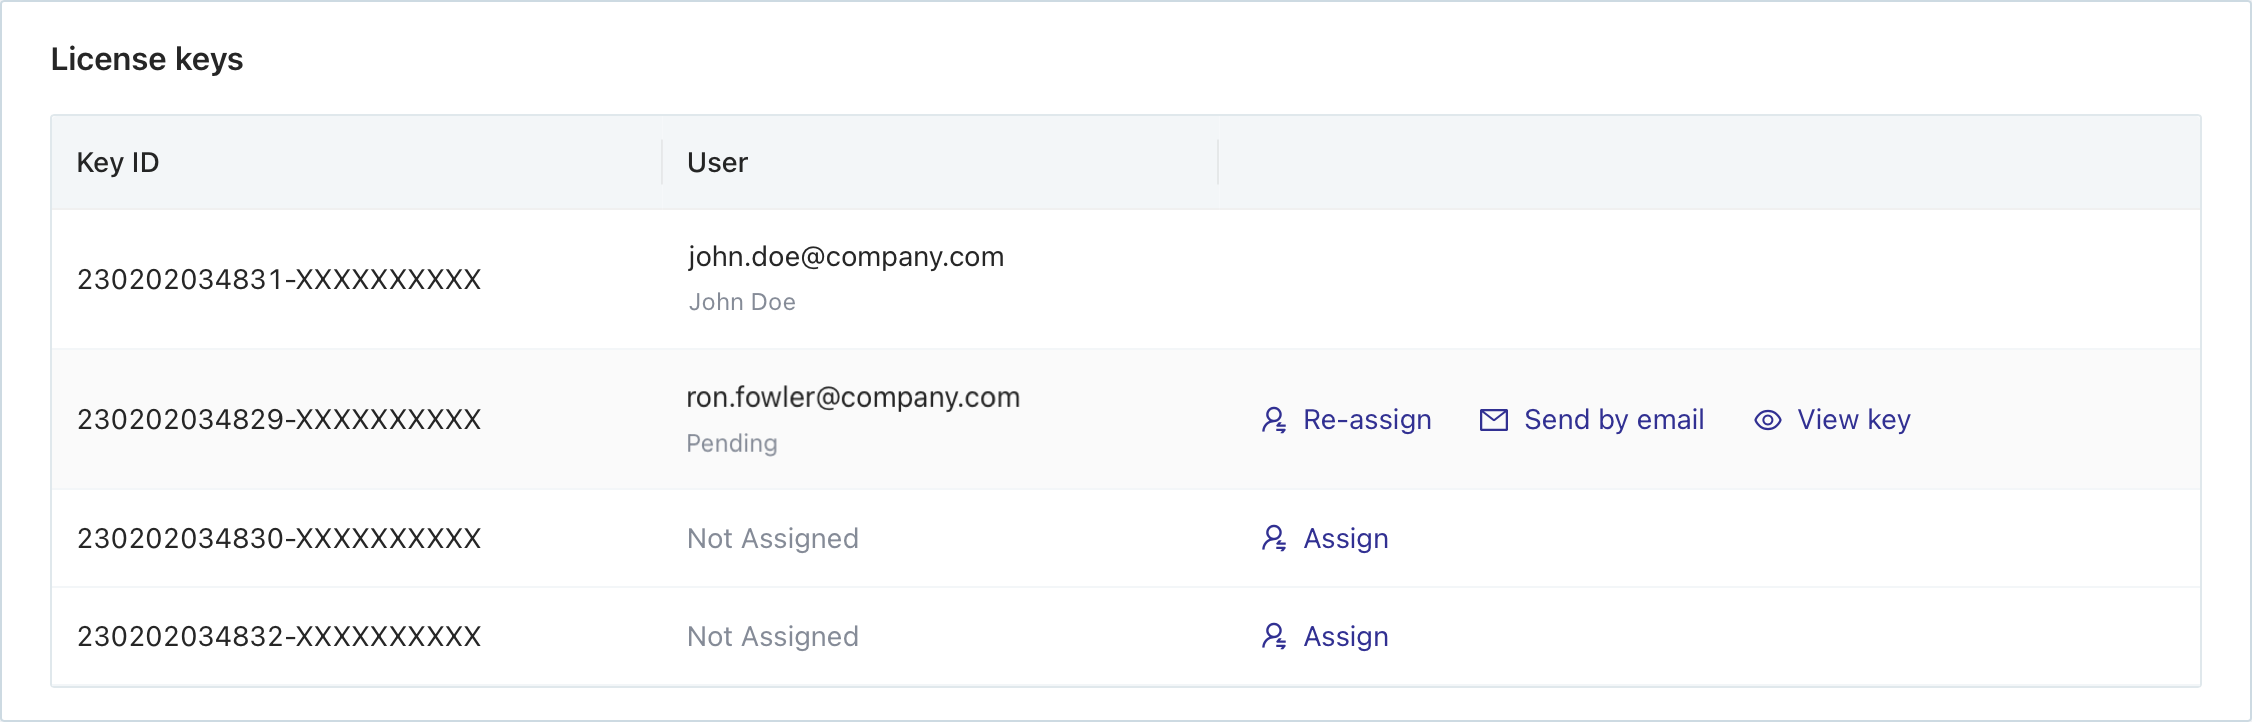Click the Key ID column header

point(118,163)
